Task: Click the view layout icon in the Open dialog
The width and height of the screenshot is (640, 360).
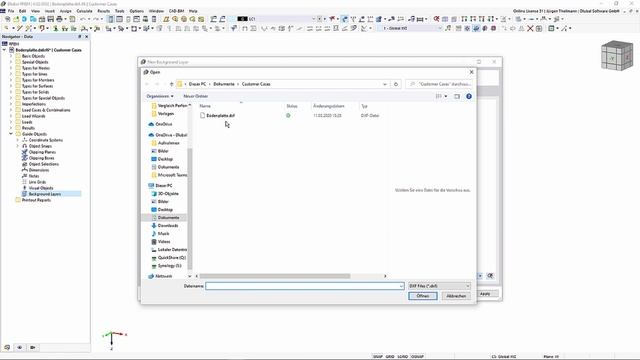Action: pos(439,96)
